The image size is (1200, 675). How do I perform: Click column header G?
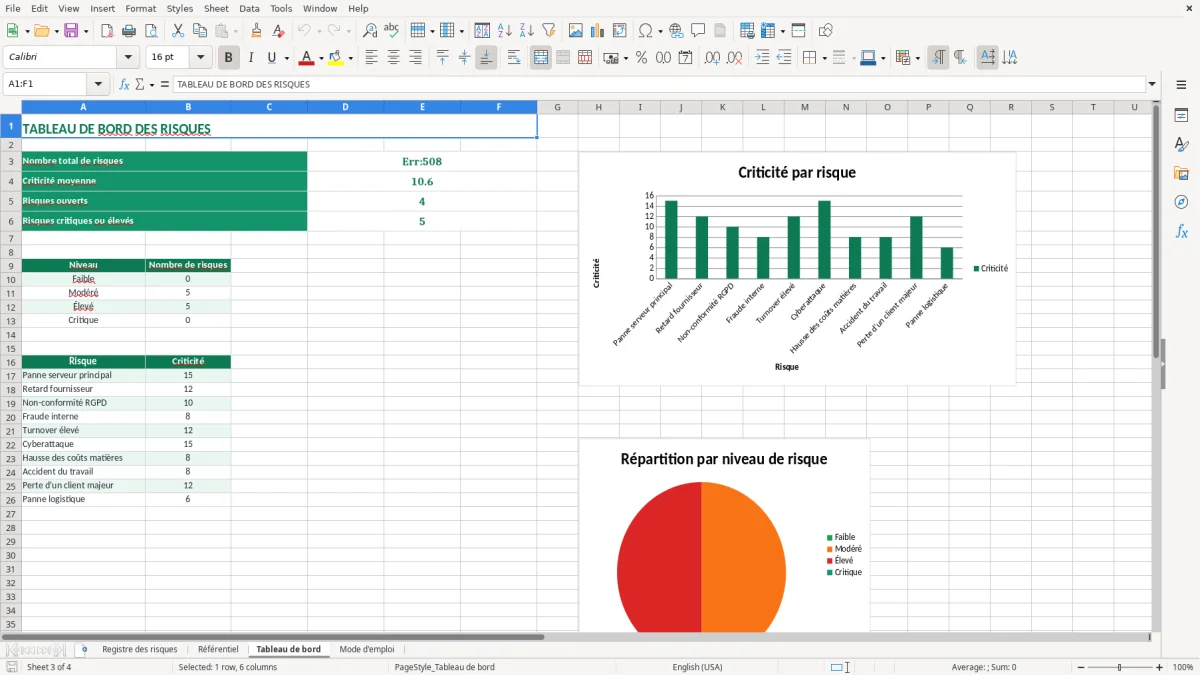557,107
